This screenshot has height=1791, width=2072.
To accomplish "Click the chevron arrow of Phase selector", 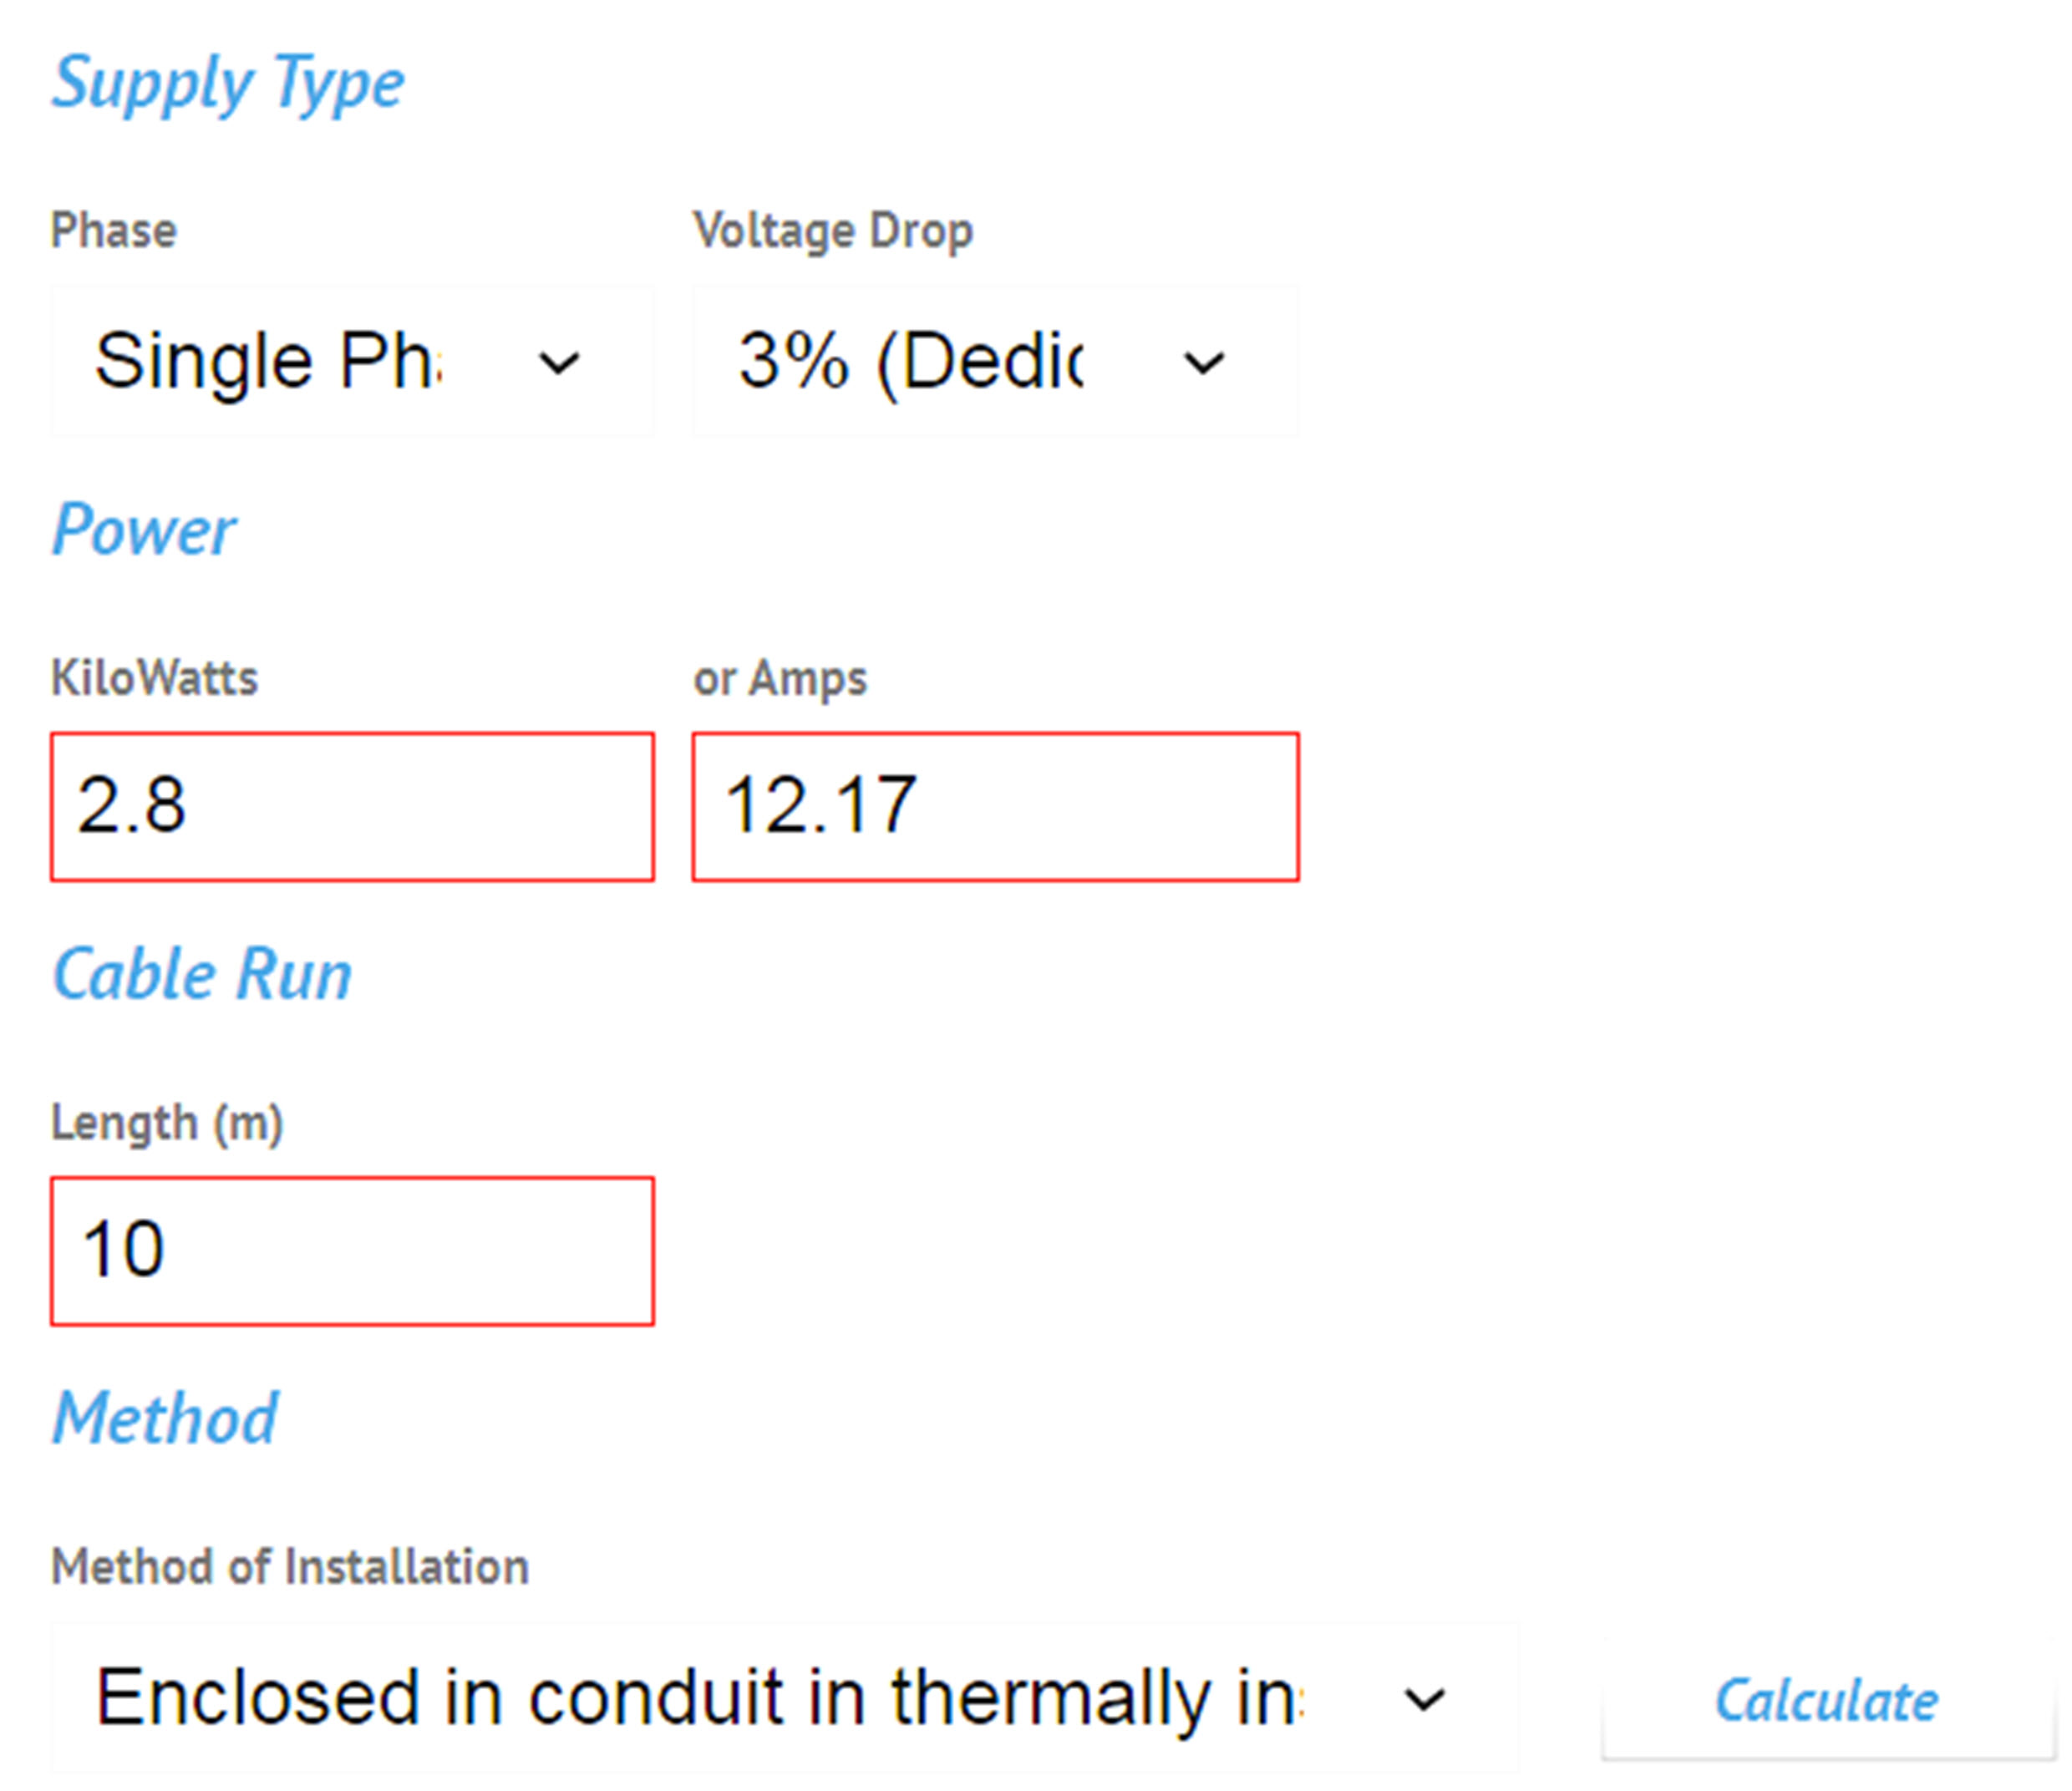I will click(x=559, y=362).
